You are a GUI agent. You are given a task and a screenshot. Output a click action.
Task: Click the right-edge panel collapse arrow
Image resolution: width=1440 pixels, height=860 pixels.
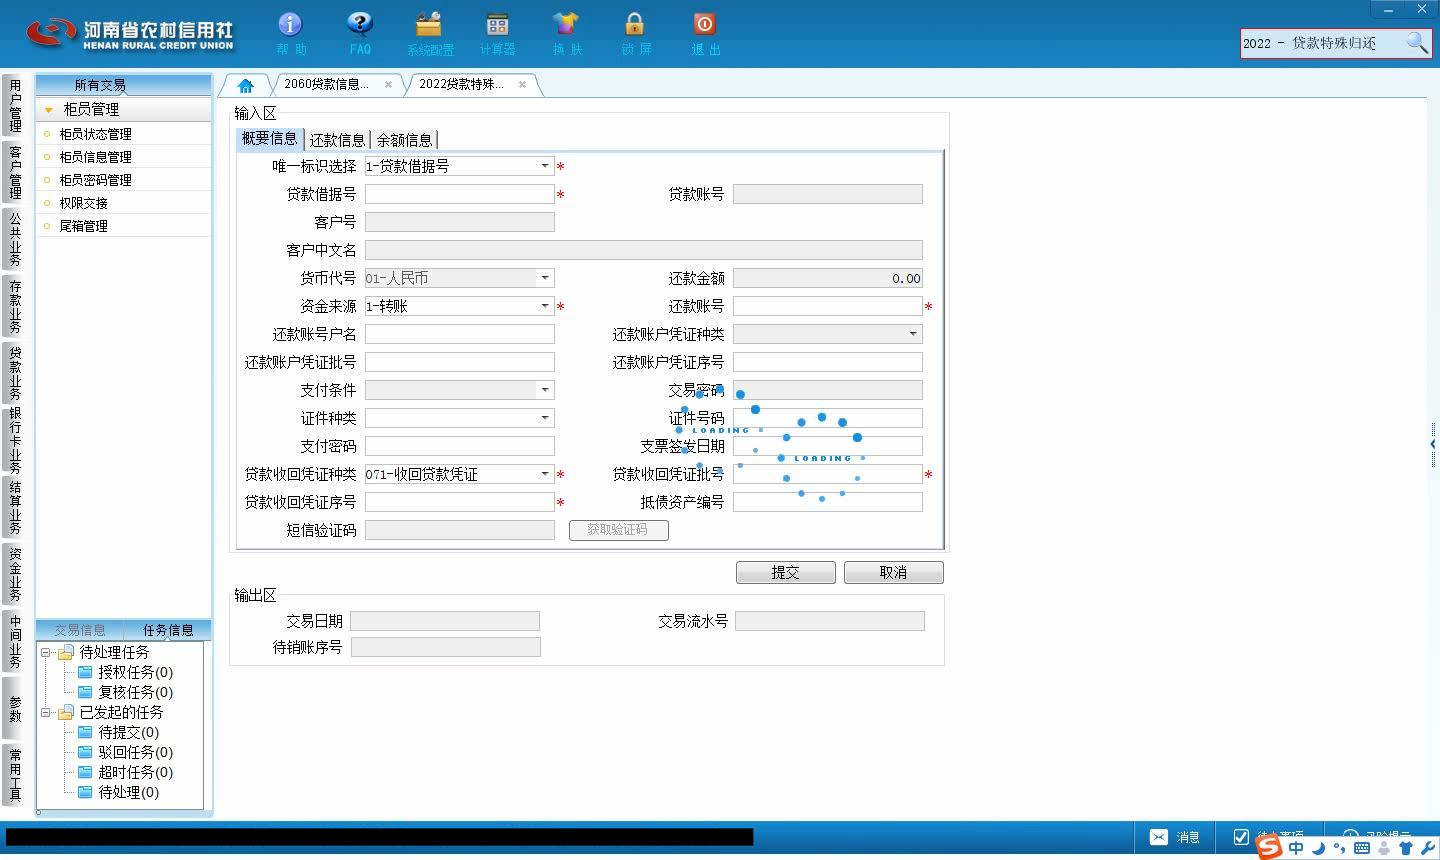(x=1434, y=444)
